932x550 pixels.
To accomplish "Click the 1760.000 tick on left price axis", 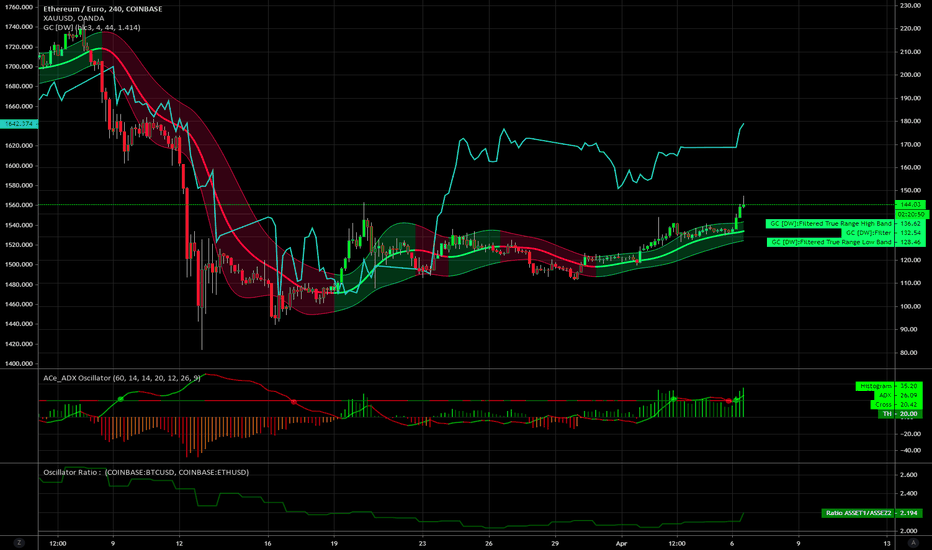I will [x=18, y=7].
